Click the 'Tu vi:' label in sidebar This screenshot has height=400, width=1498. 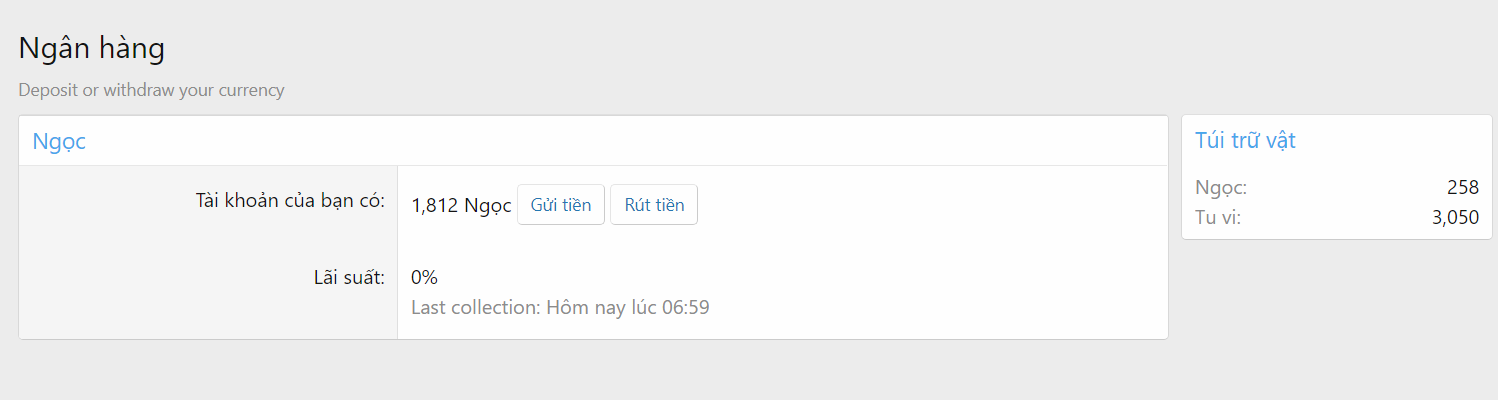(1218, 217)
